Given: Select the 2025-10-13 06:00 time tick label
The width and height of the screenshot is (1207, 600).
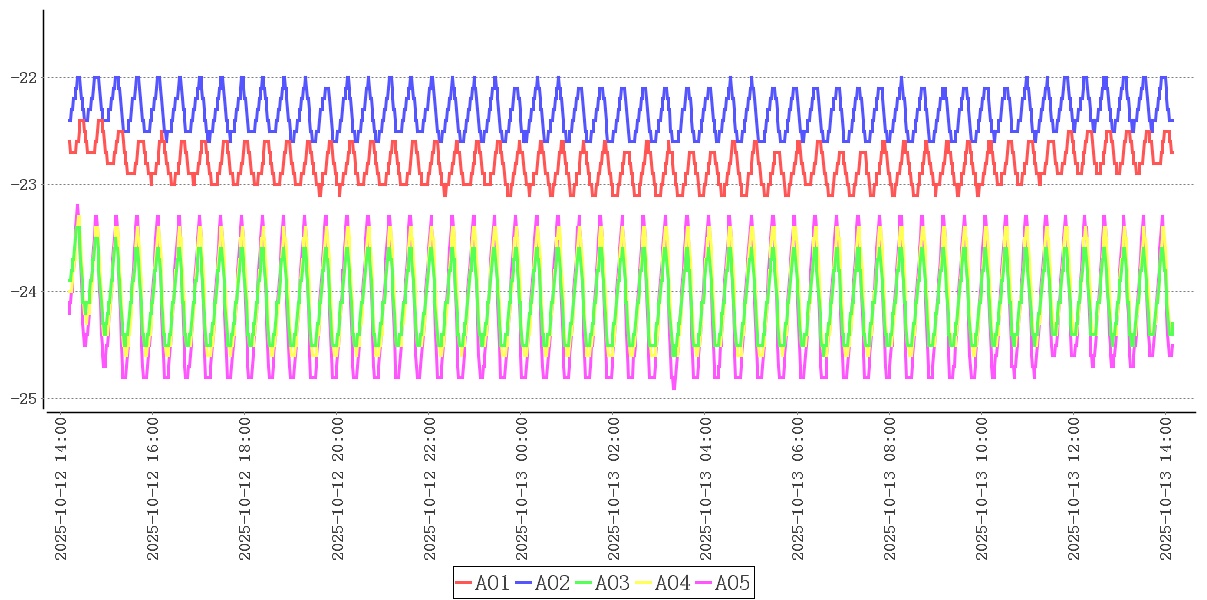Looking at the screenshot, I should coord(799,489).
